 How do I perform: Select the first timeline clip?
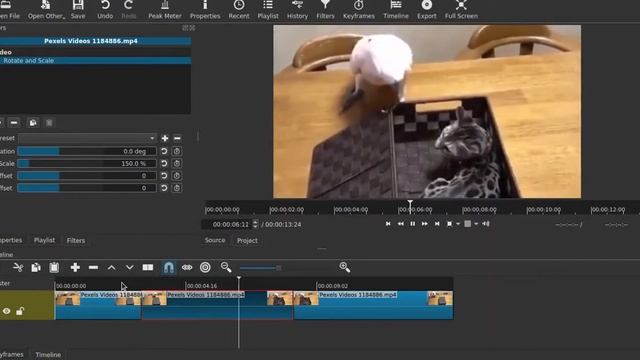(x=98, y=305)
